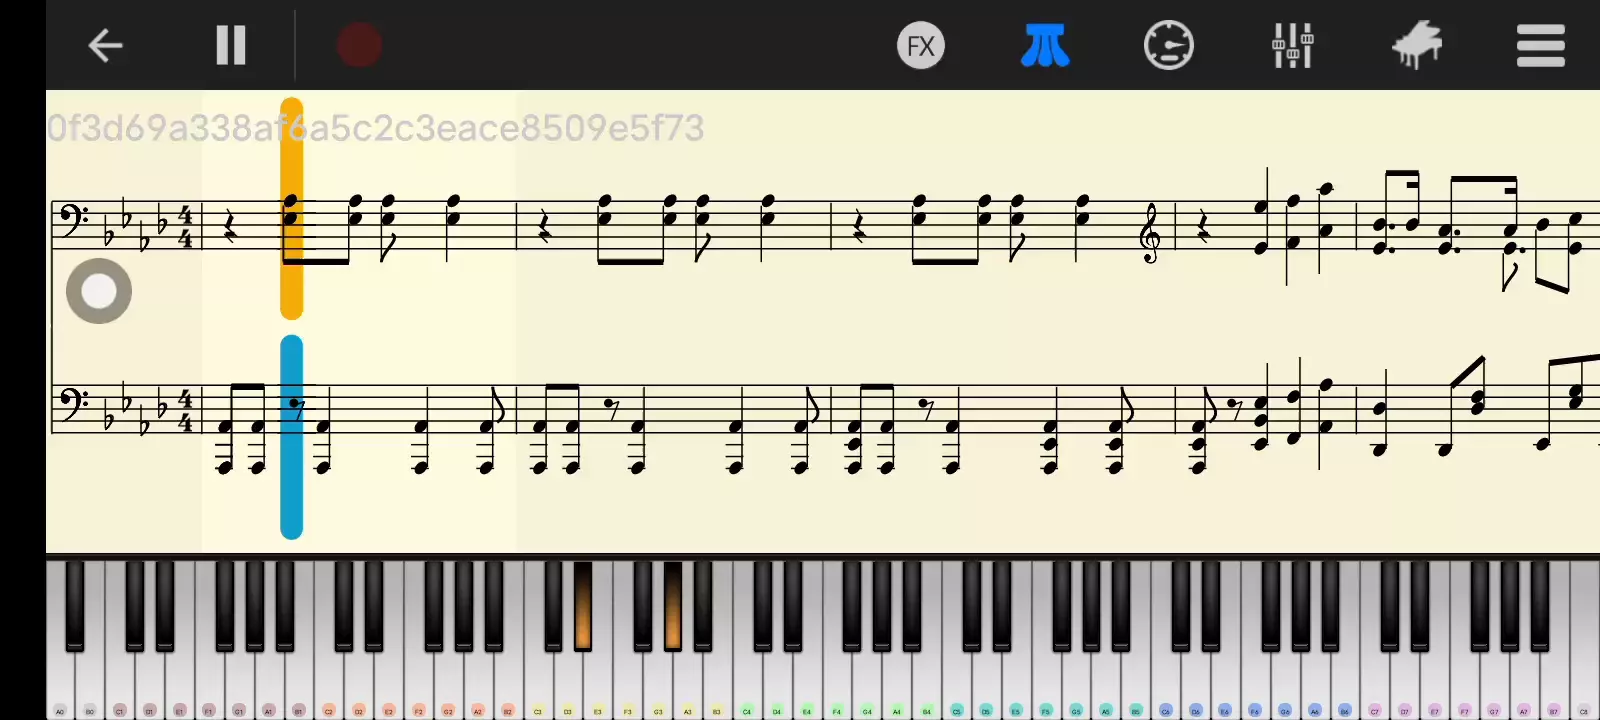Open the mixer sliders settings
Image resolution: width=1600 pixels, height=720 pixels.
[1293, 45]
